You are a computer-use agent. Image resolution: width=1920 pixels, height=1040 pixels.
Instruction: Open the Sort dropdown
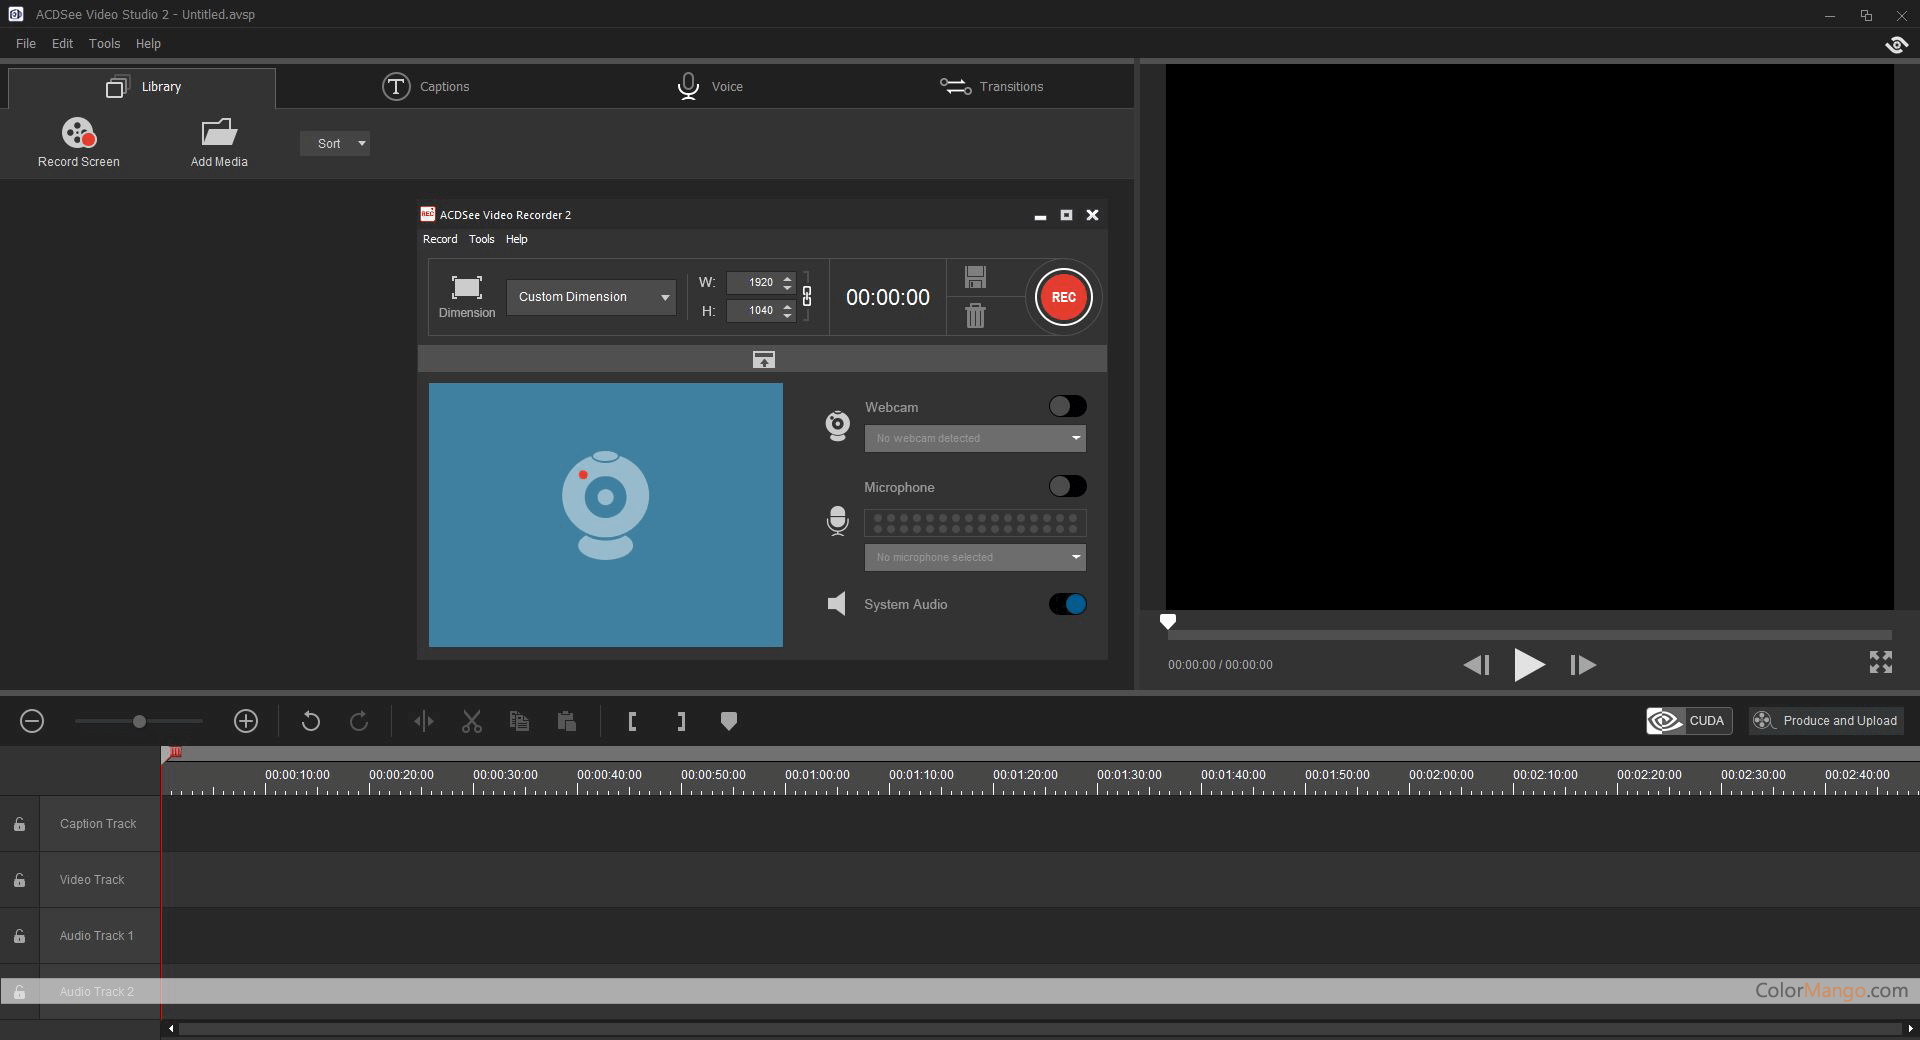[x=335, y=143]
